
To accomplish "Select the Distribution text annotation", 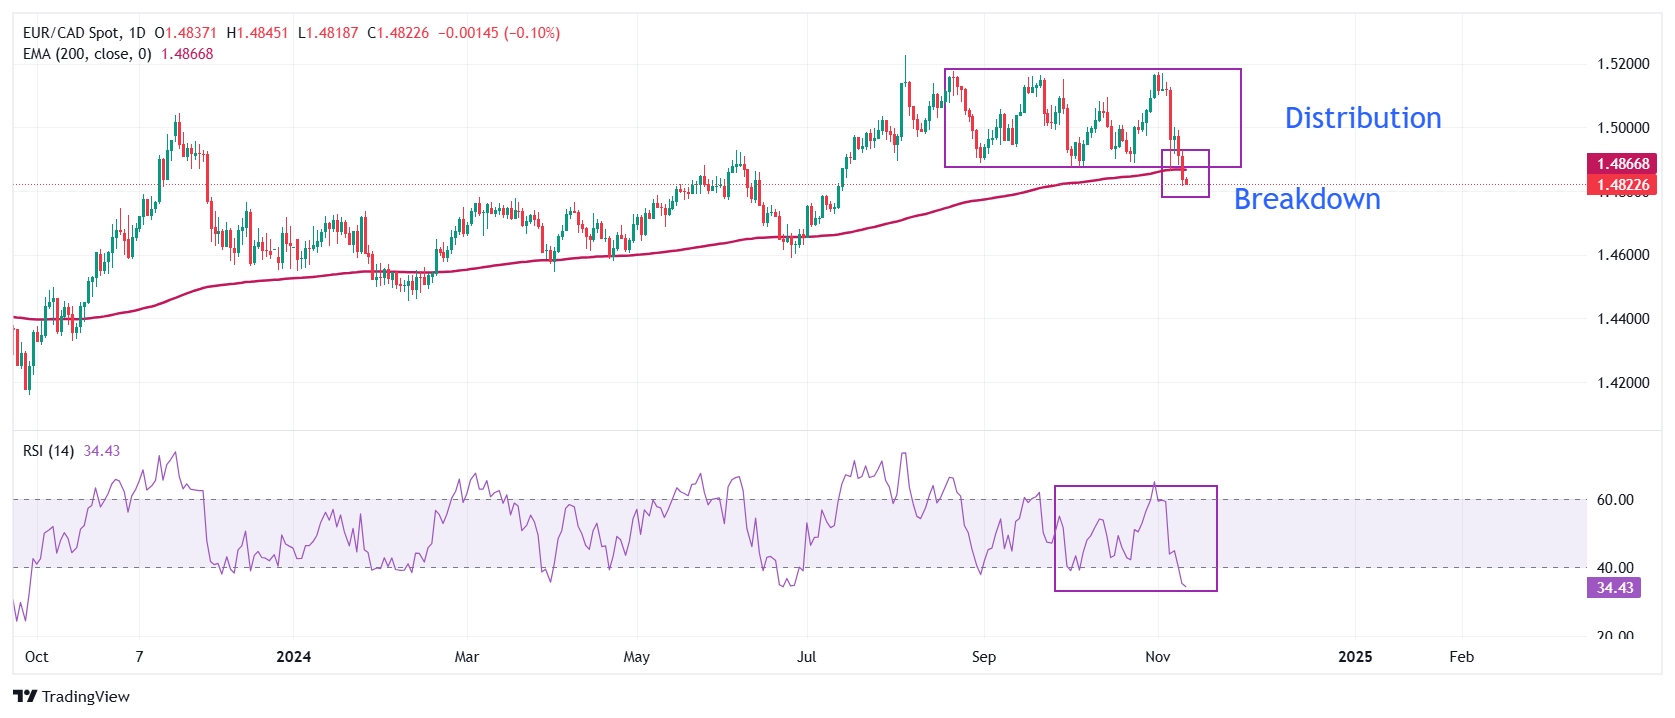I will coord(1362,118).
